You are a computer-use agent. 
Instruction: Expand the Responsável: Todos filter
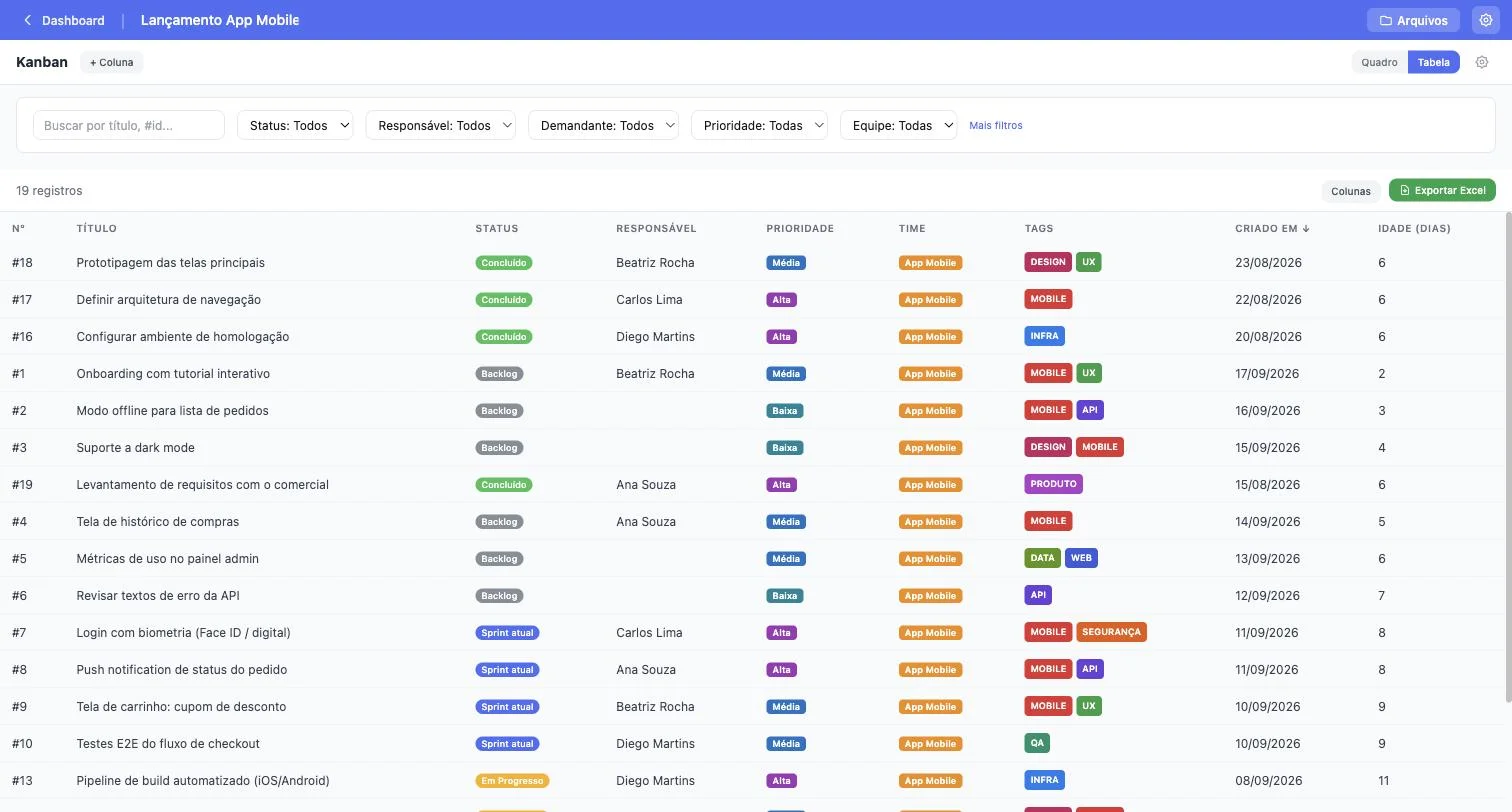[440, 125]
